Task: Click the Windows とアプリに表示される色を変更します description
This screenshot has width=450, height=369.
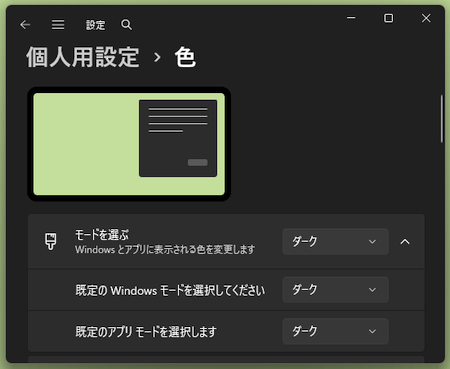Action: (165, 250)
